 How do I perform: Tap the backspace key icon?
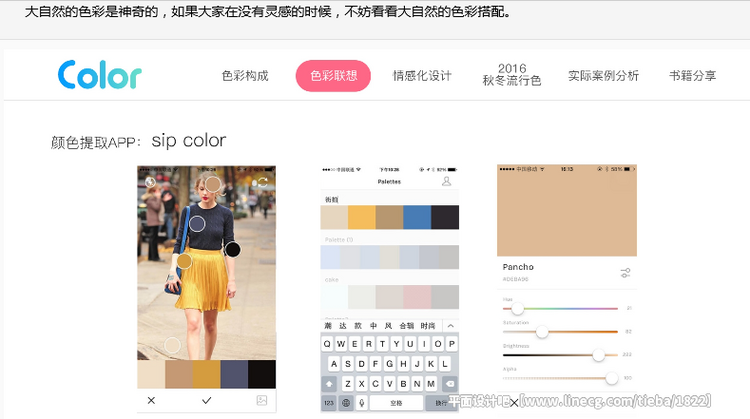450,384
